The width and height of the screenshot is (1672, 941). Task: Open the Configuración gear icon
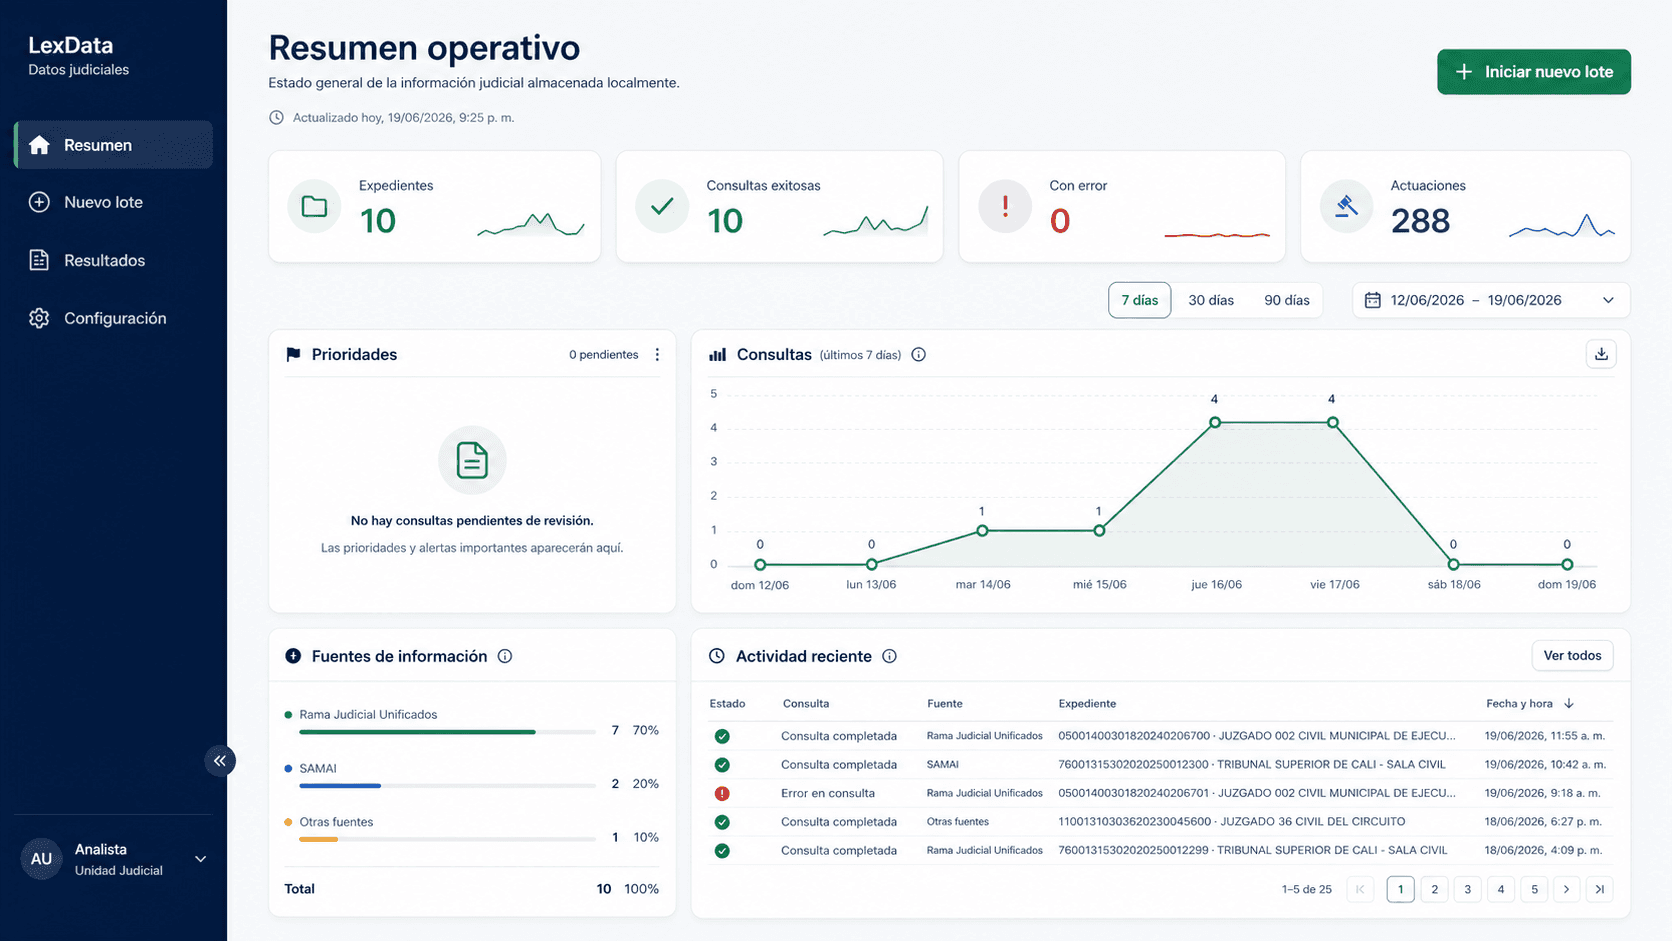[x=39, y=318]
